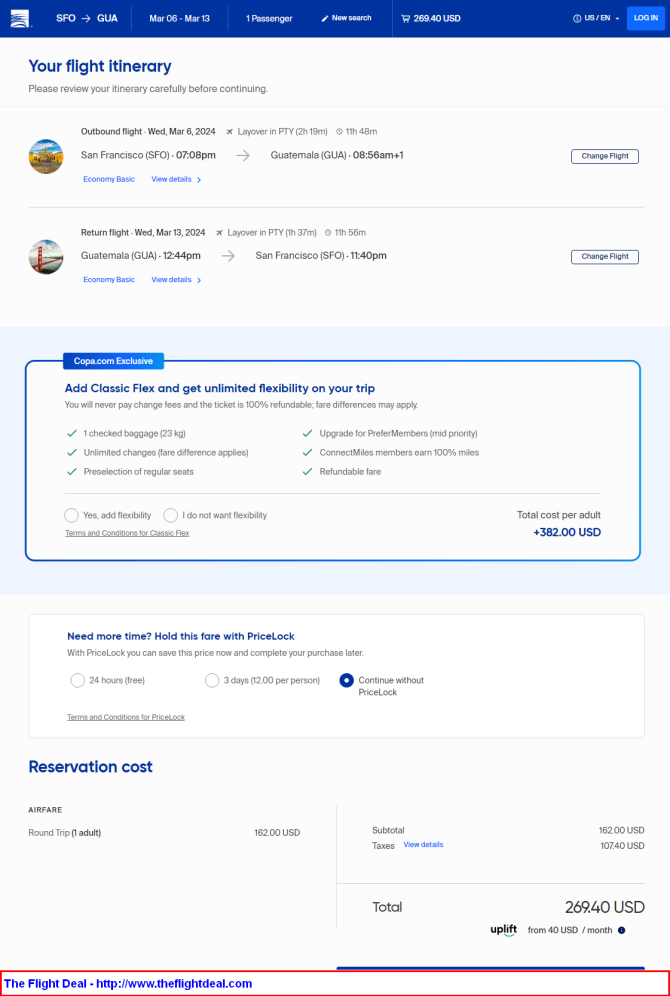Click the Copa Airlines logo
The width and height of the screenshot is (670, 996).
[x=20, y=18]
